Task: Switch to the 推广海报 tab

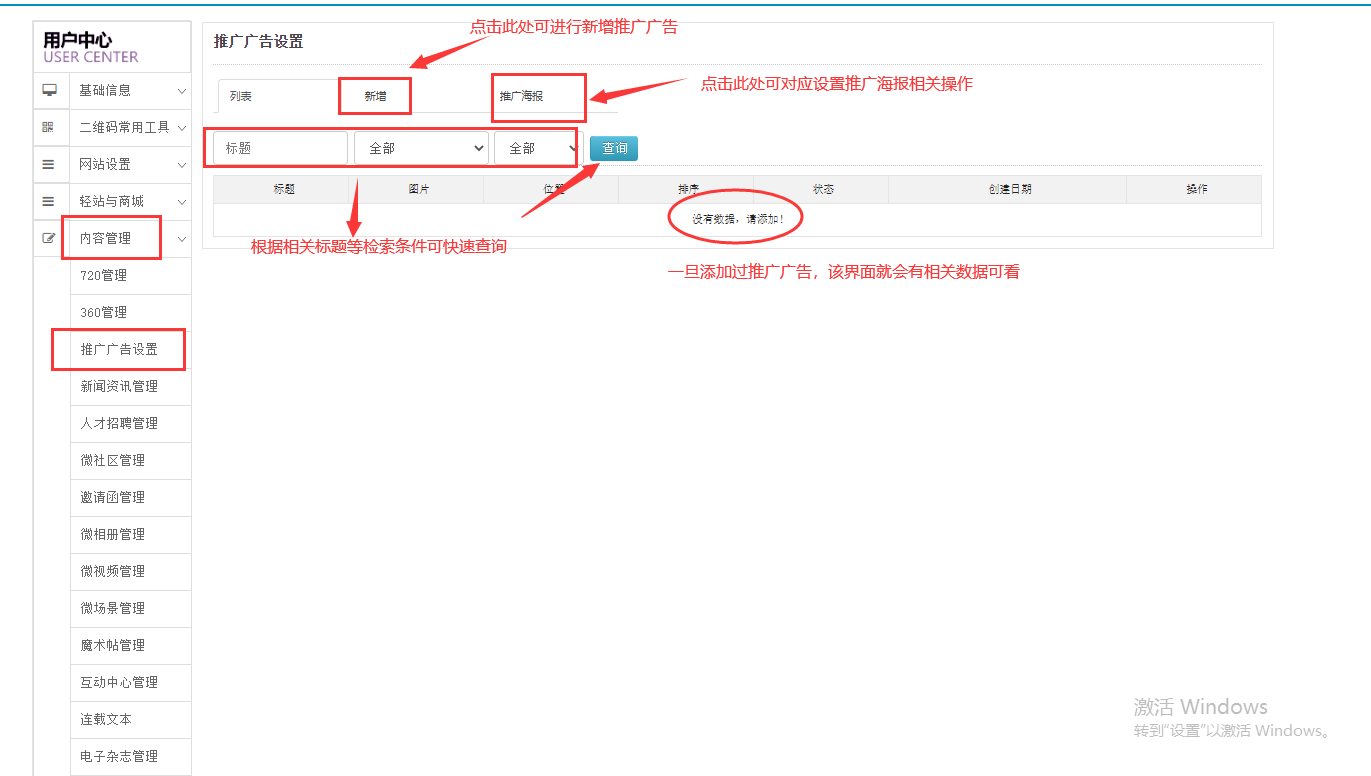Action: (521, 97)
